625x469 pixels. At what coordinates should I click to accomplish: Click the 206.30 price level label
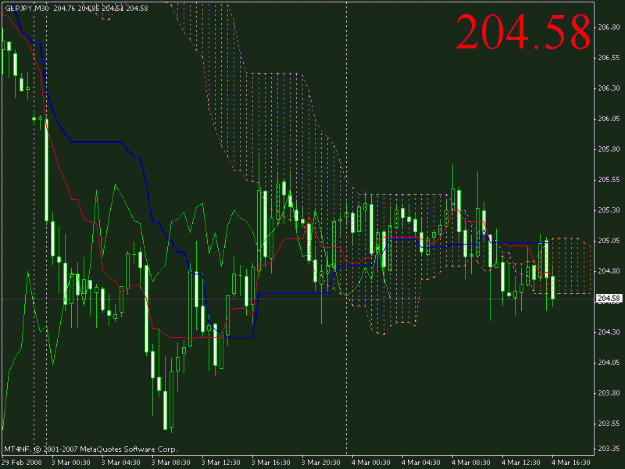click(x=609, y=88)
